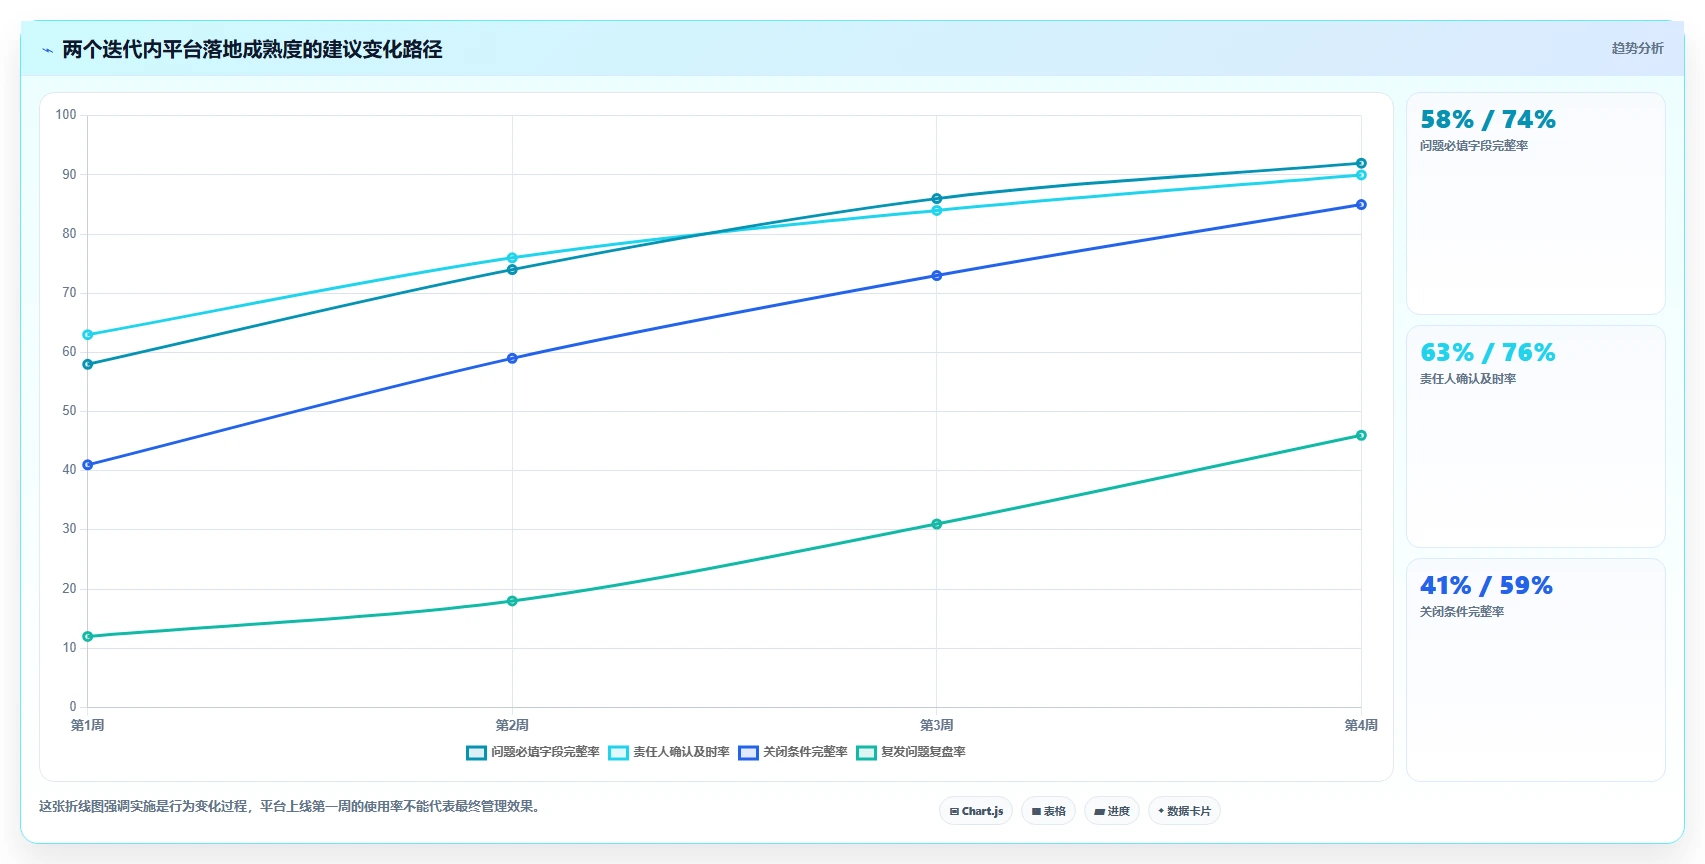Click the 第2周 x-axis label
The height and width of the screenshot is (864, 1705).
[x=512, y=725]
